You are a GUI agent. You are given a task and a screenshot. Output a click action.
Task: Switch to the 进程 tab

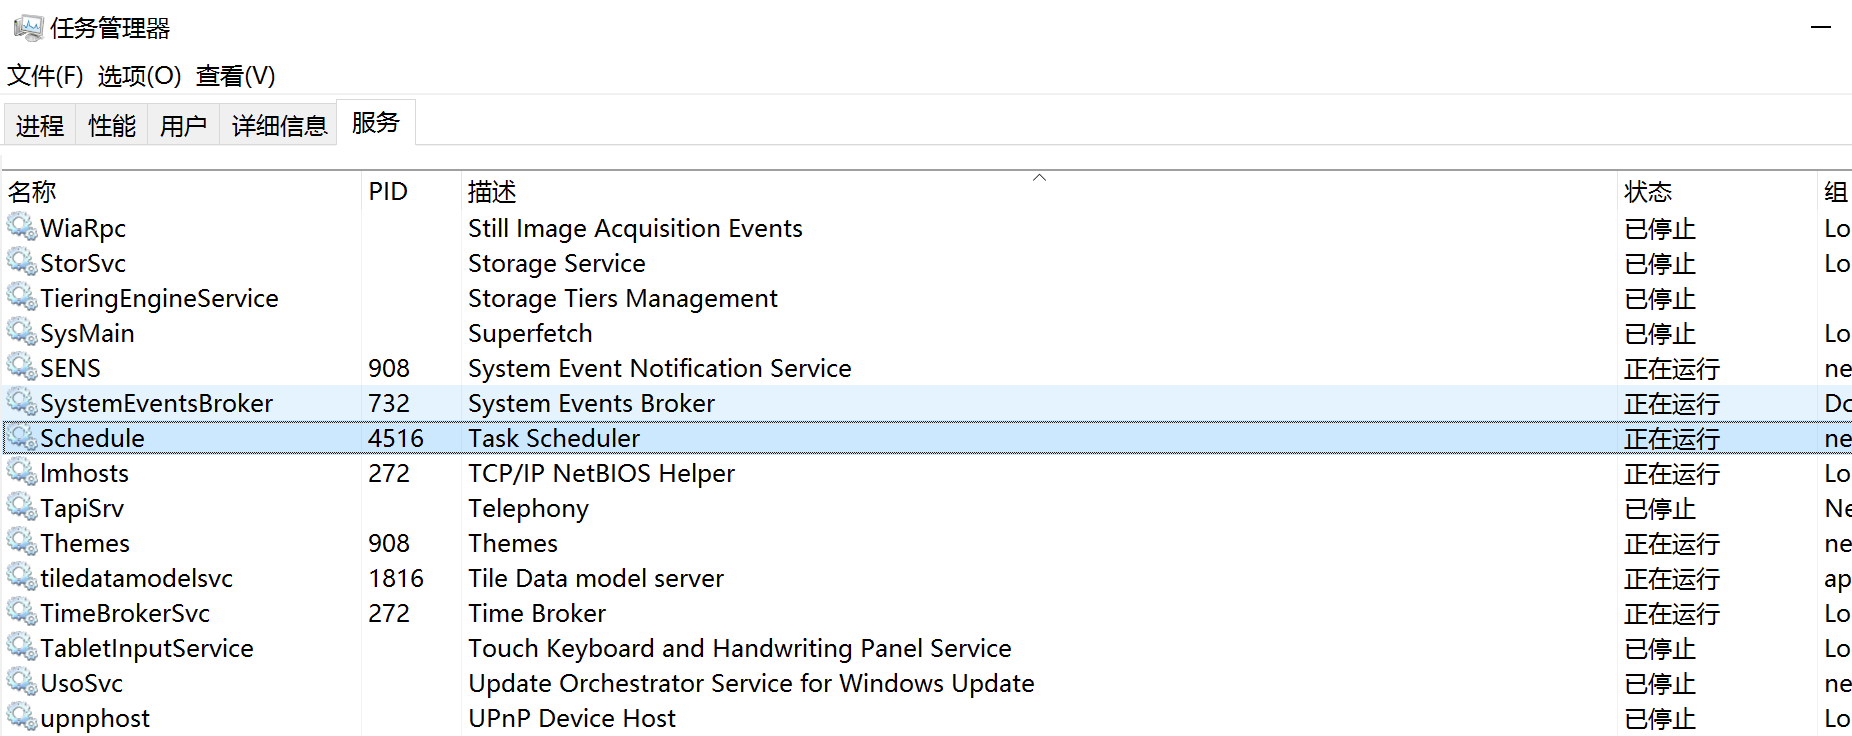click(x=40, y=126)
